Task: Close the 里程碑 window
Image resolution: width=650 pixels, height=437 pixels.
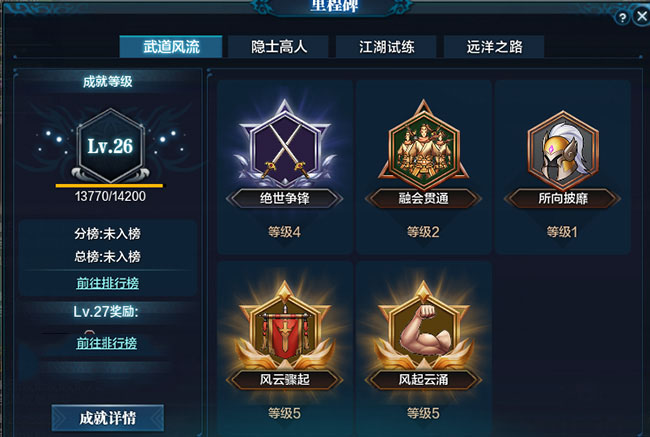Action: coord(642,17)
